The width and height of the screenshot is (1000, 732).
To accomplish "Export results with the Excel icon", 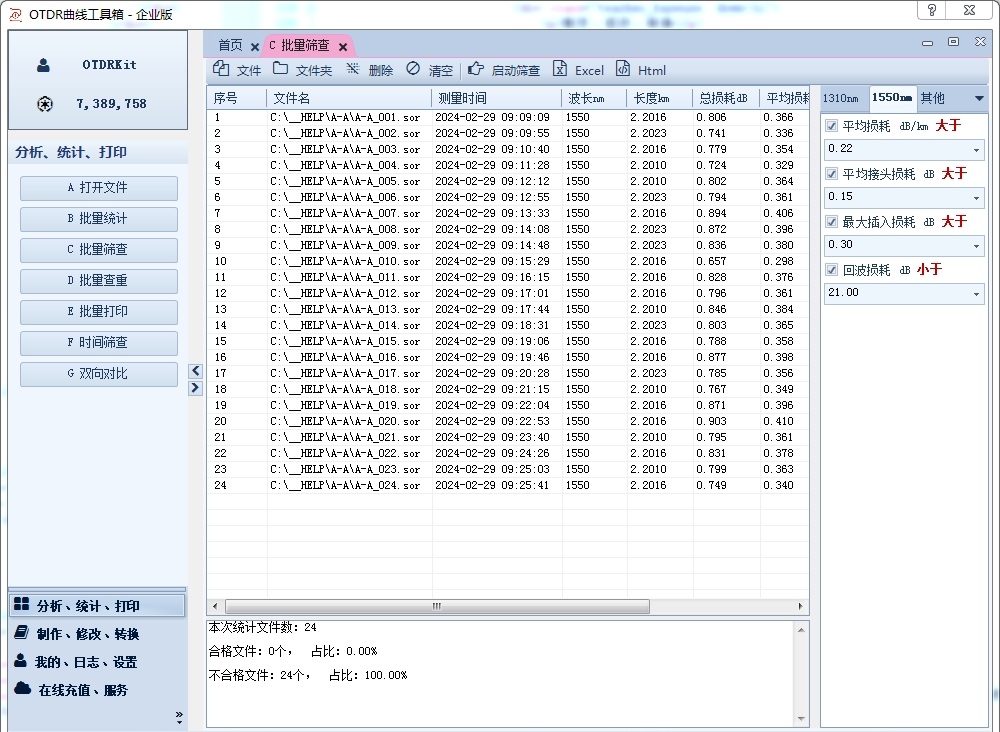I will pyautogui.click(x=561, y=69).
